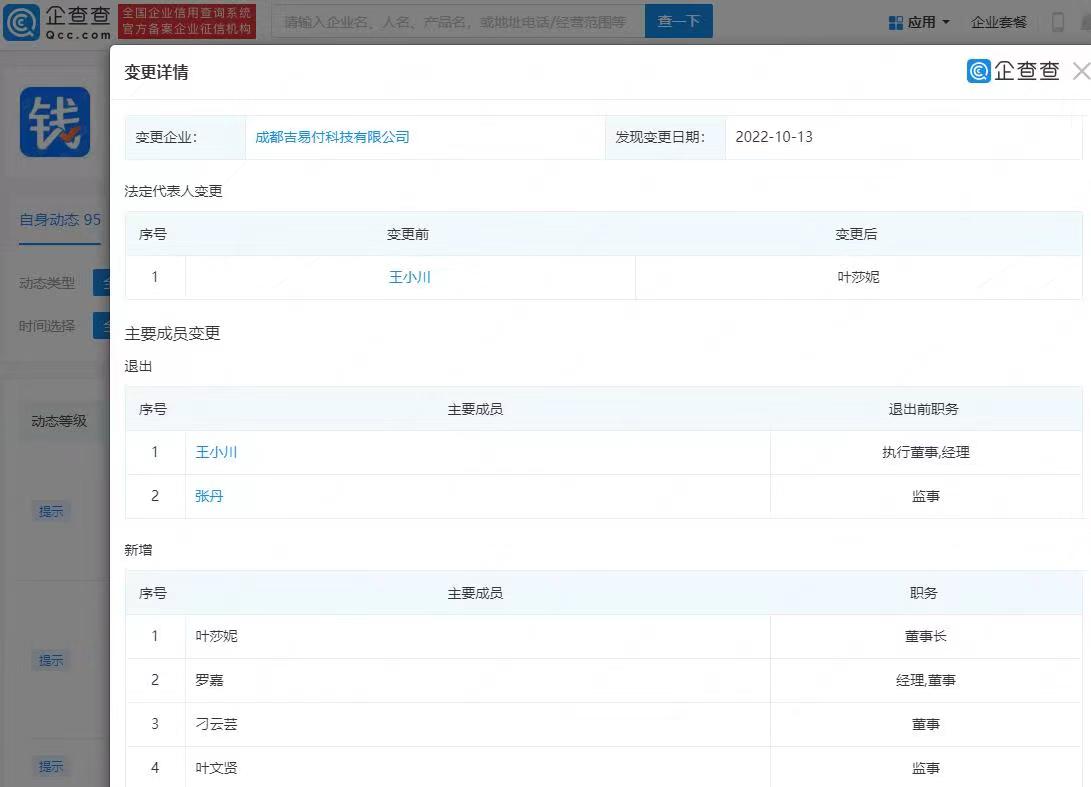
Task: Select the 法定代表人变更 section heading
Action: pyautogui.click(x=173, y=191)
